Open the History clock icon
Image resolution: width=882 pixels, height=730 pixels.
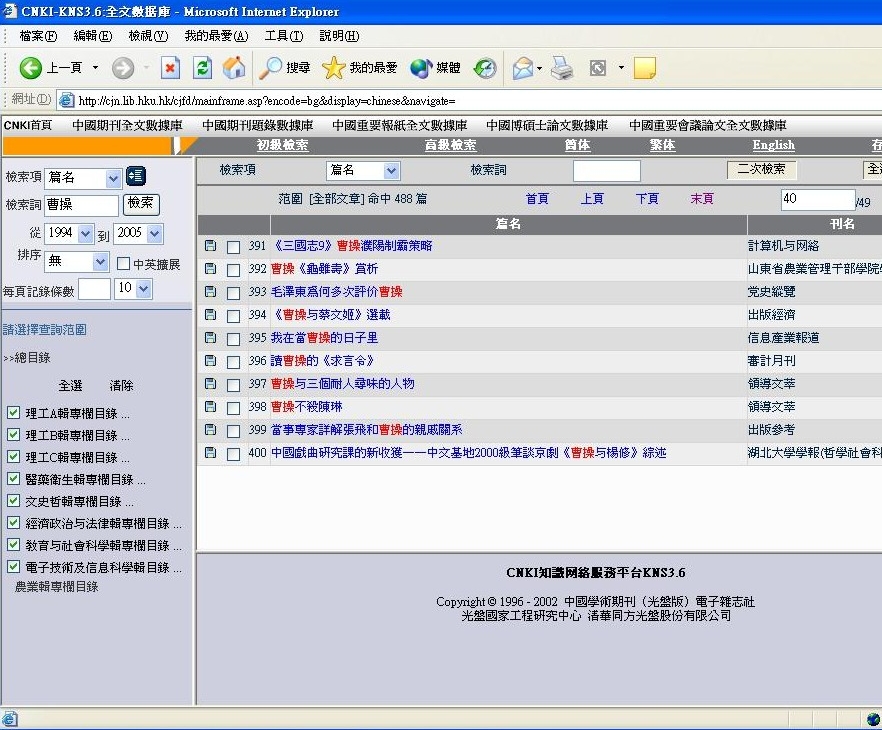485,68
